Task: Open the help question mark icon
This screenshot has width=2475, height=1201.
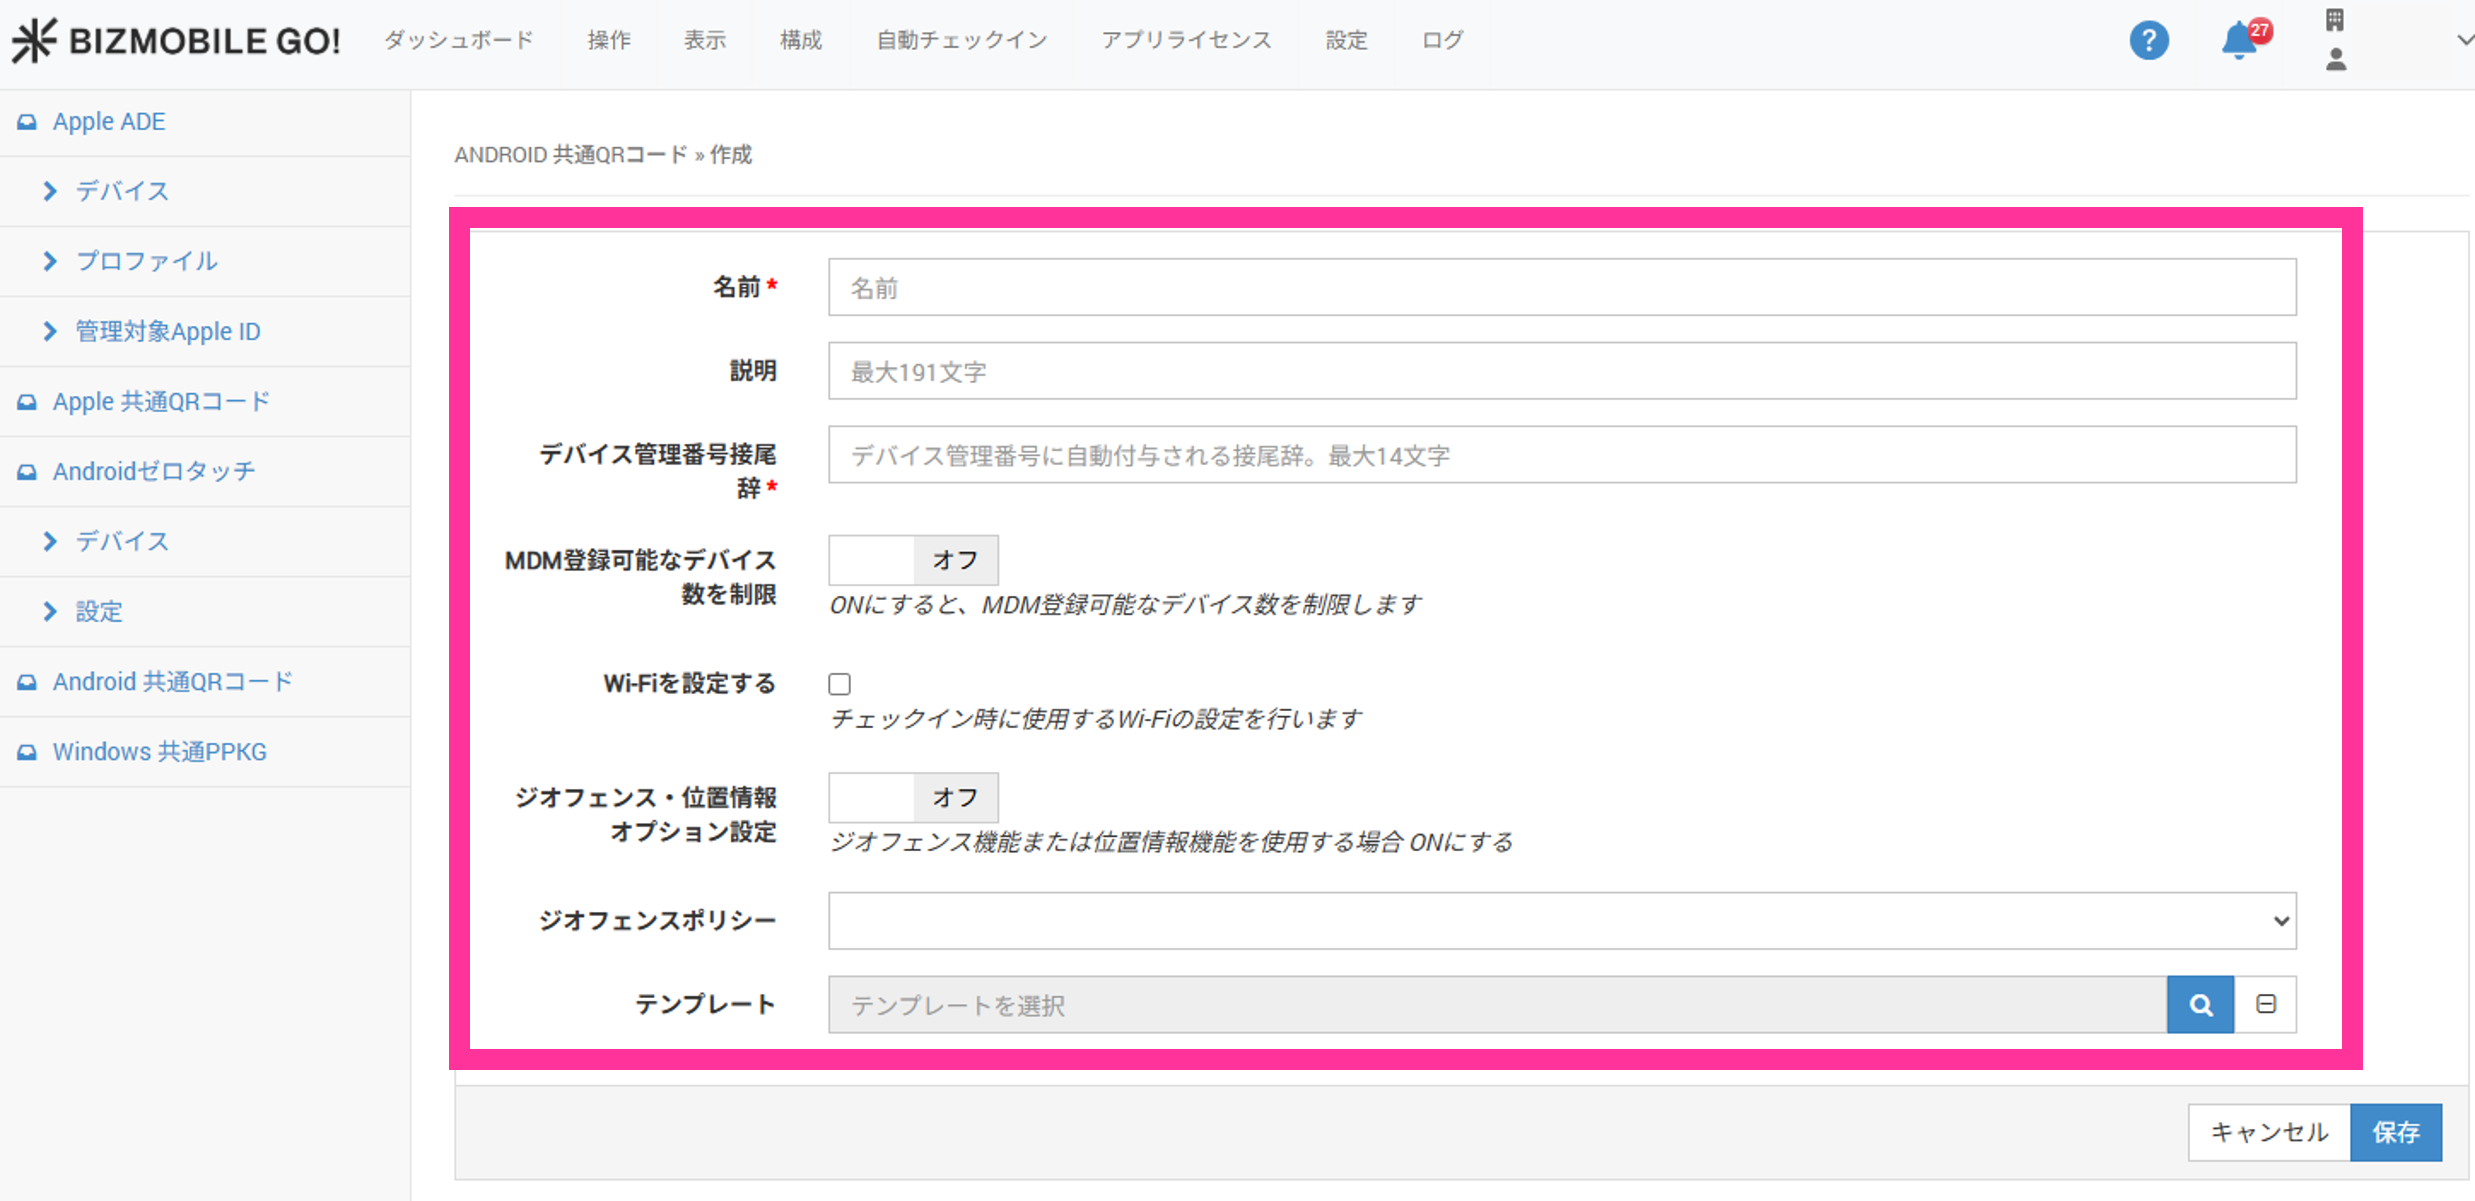Action: coord(2148,41)
